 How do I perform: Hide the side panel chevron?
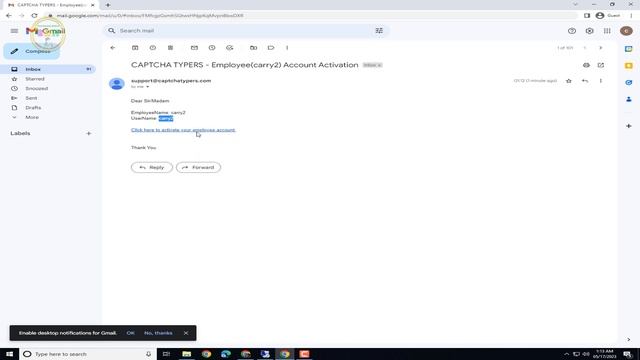coord(629,340)
